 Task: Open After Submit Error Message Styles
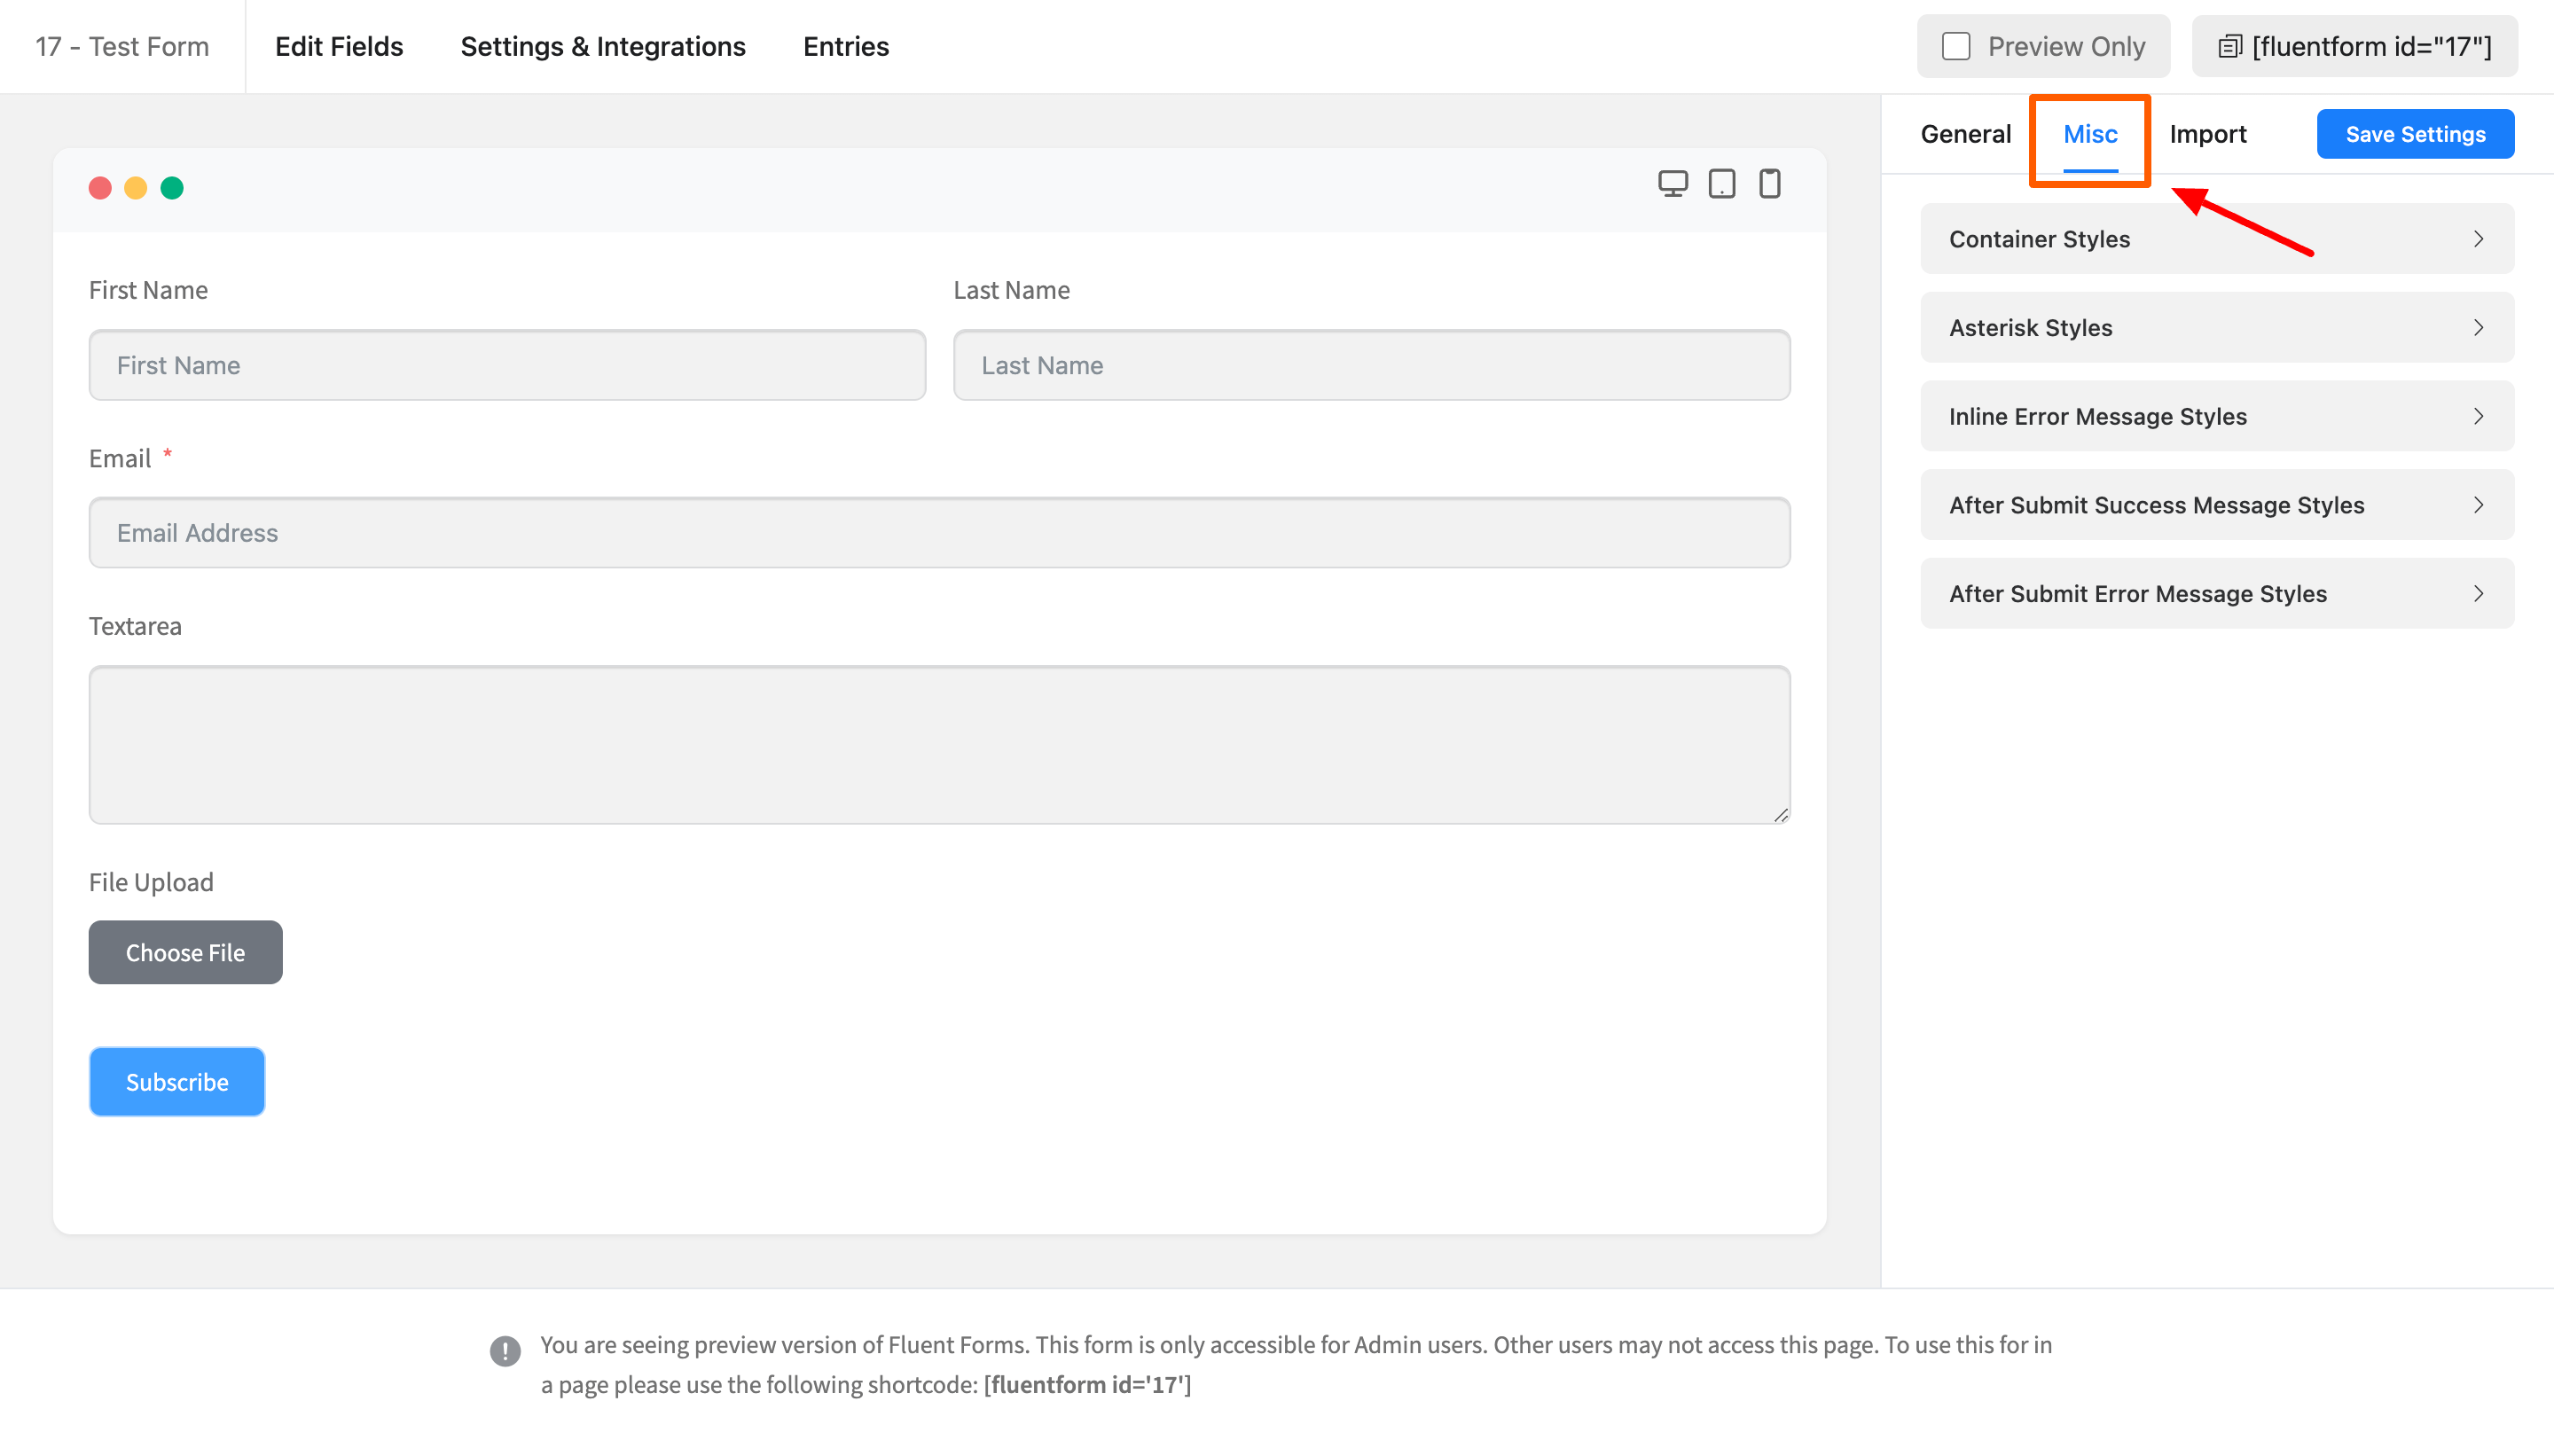pyautogui.click(x=2216, y=594)
